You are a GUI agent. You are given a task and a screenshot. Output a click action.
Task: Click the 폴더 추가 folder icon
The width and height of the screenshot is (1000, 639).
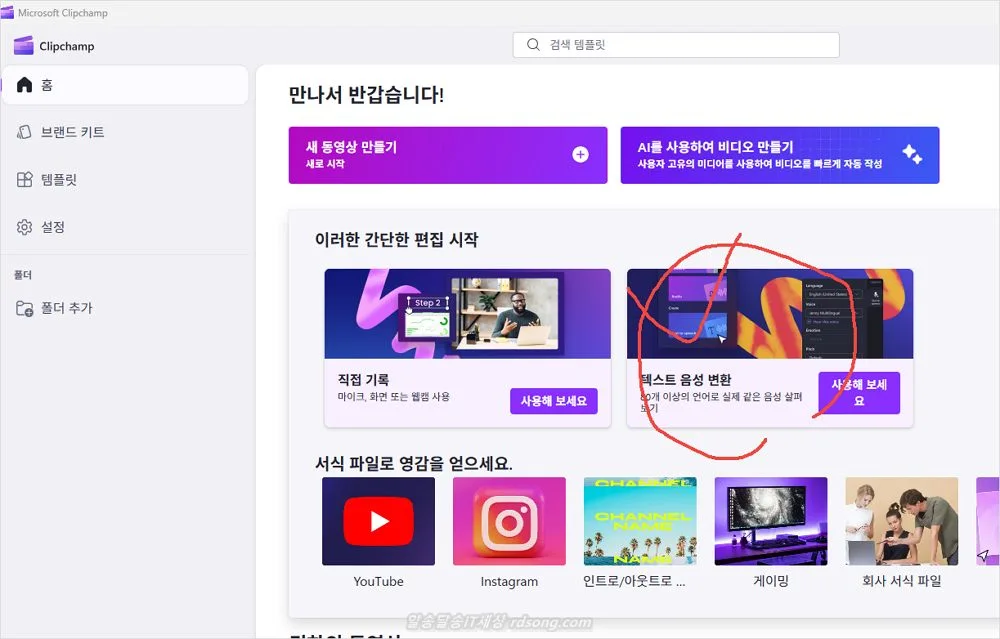(24, 308)
